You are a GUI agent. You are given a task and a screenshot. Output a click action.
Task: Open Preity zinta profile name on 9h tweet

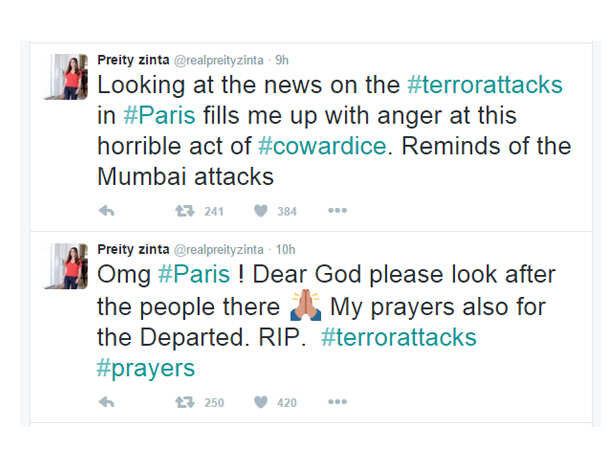coord(133,60)
